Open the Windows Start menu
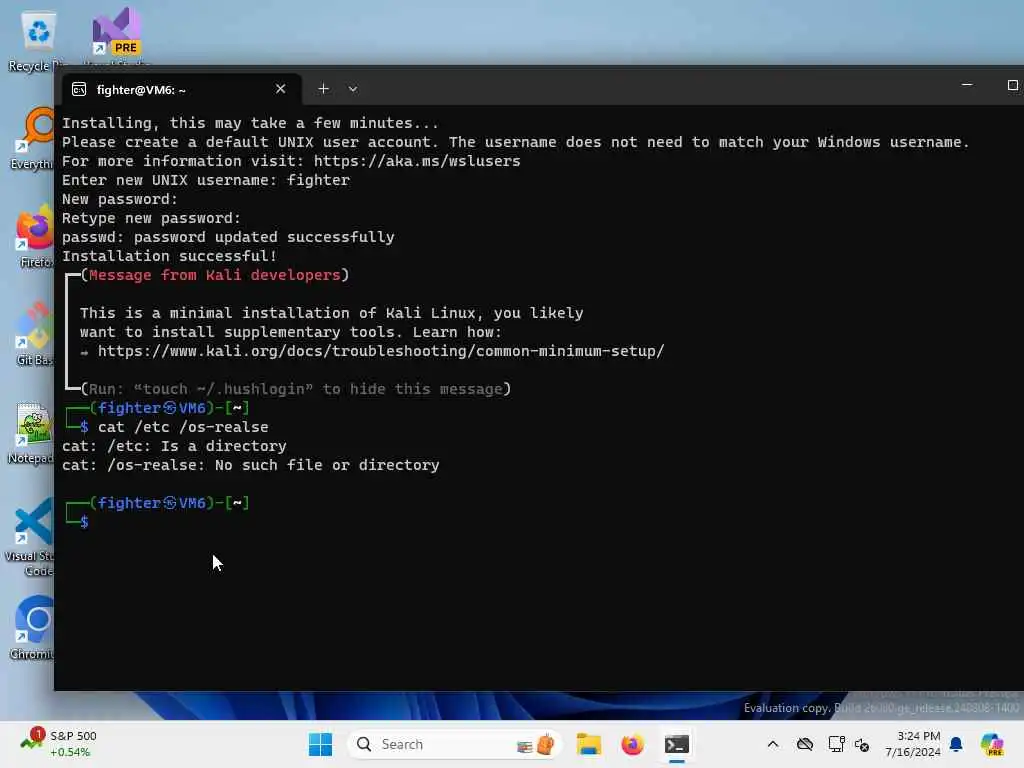This screenshot has height=768, width=1024. [x=320, y=744]
